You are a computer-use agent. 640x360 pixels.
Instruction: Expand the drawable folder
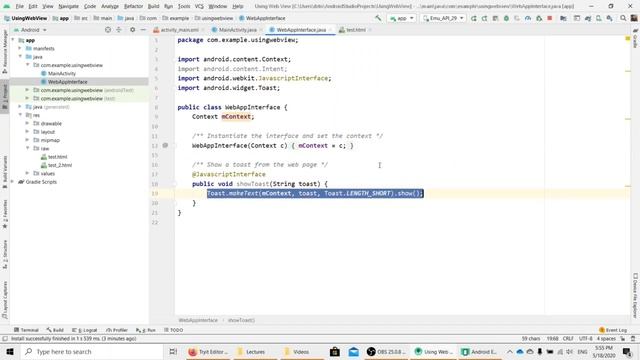(x=27, y=123)
